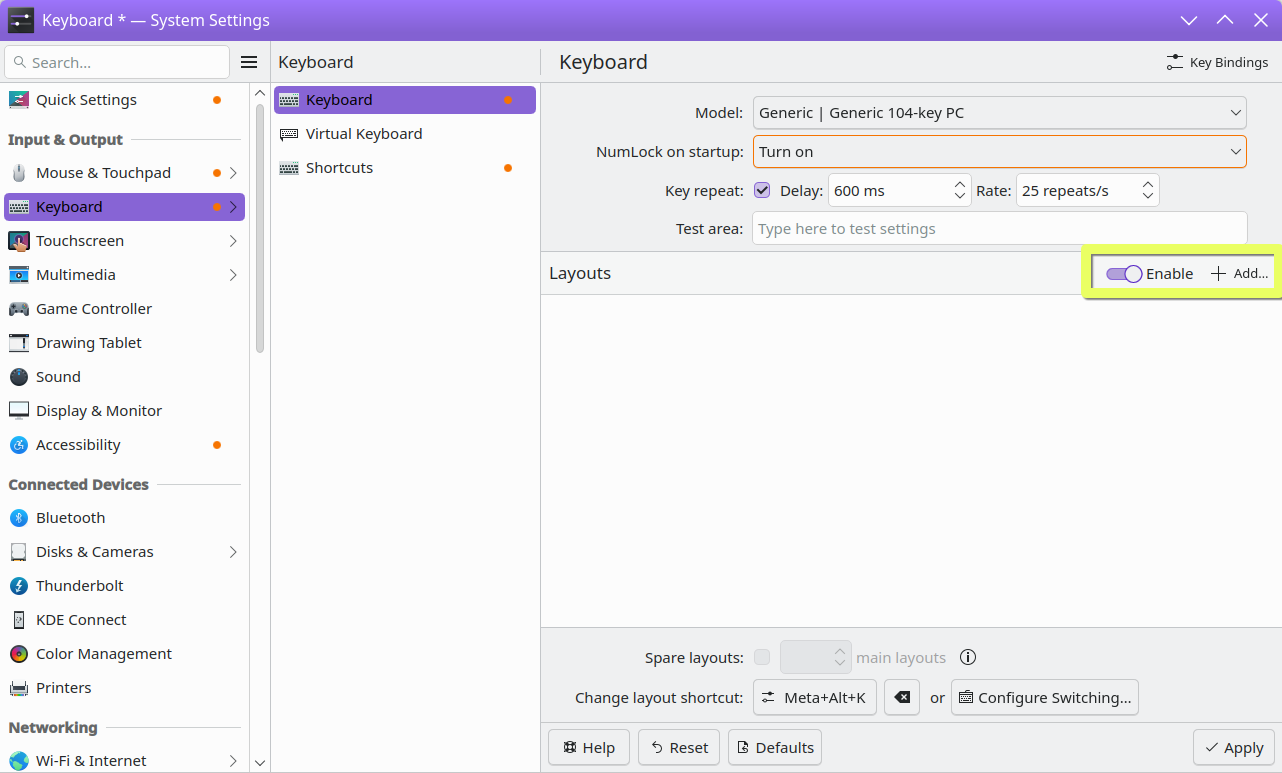
Task: Open the hamburger menu next to search
Action: (x=249, y=62)
